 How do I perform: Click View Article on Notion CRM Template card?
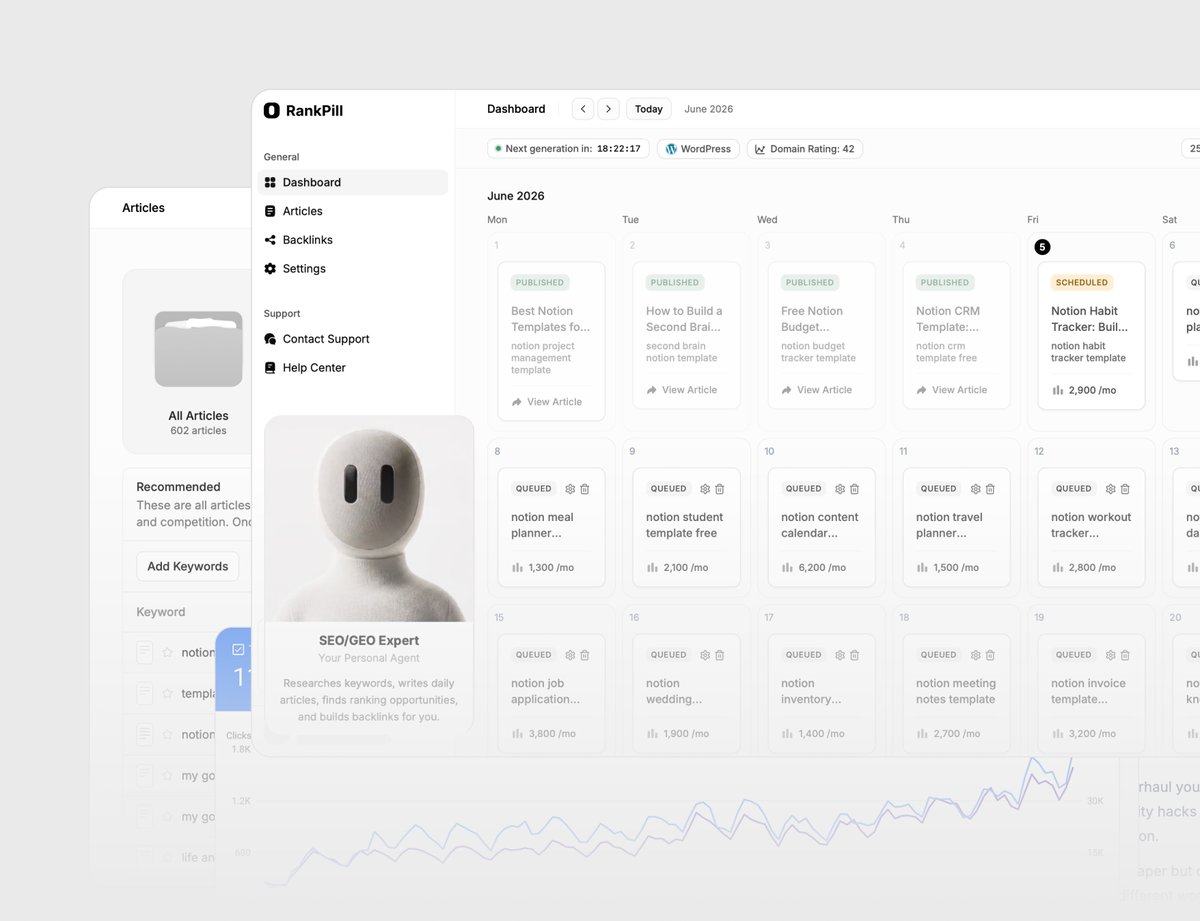coord(952,390)
